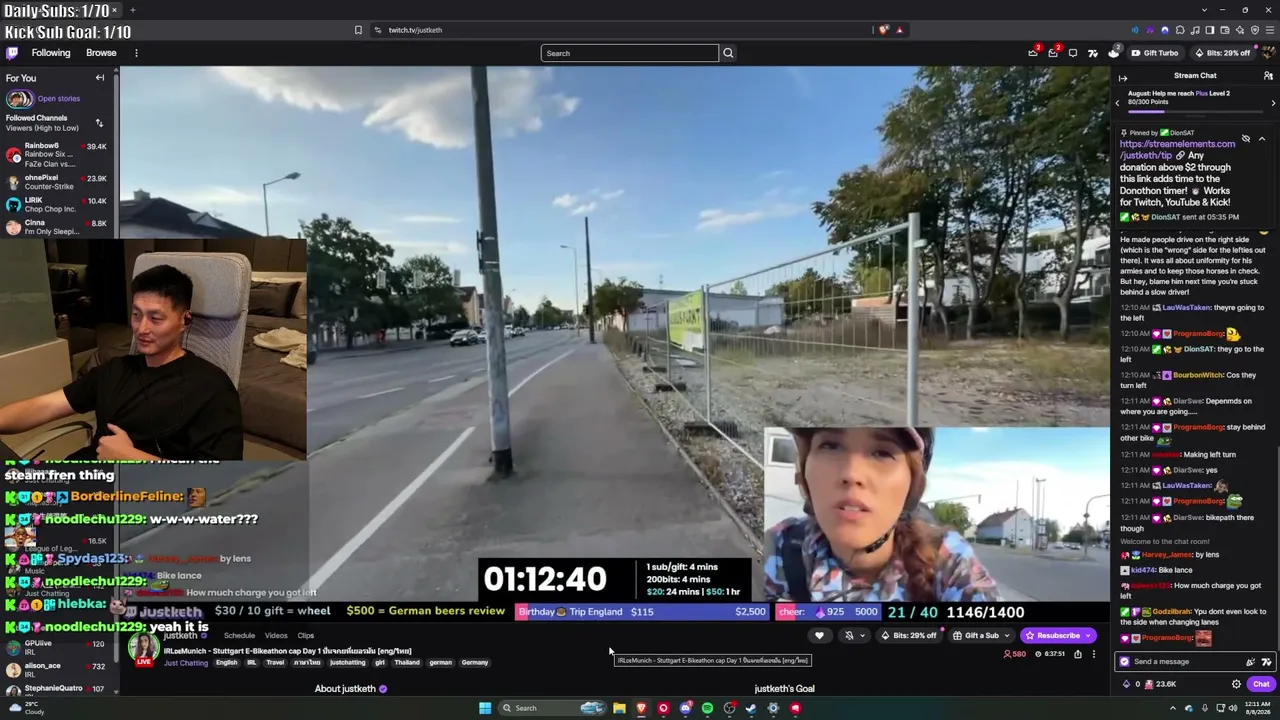Open the notifications inbox icon
This screenshot has width=1280, height=720.
point(1053,53)
